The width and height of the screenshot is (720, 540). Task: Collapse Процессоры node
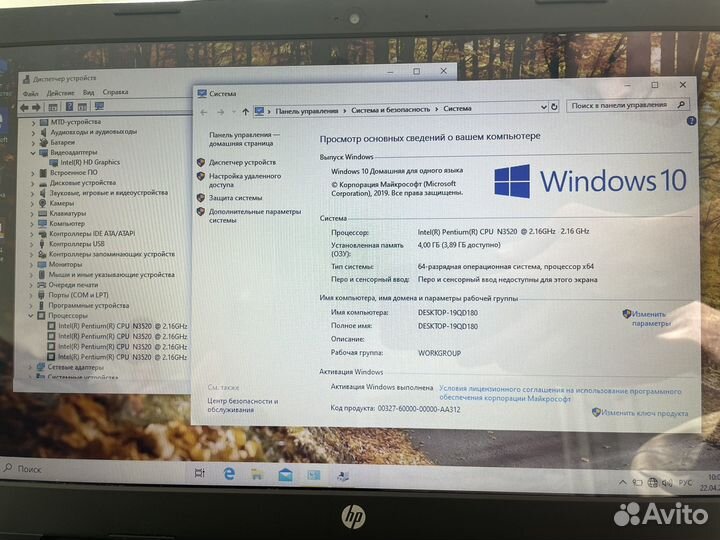coord(31,316)
